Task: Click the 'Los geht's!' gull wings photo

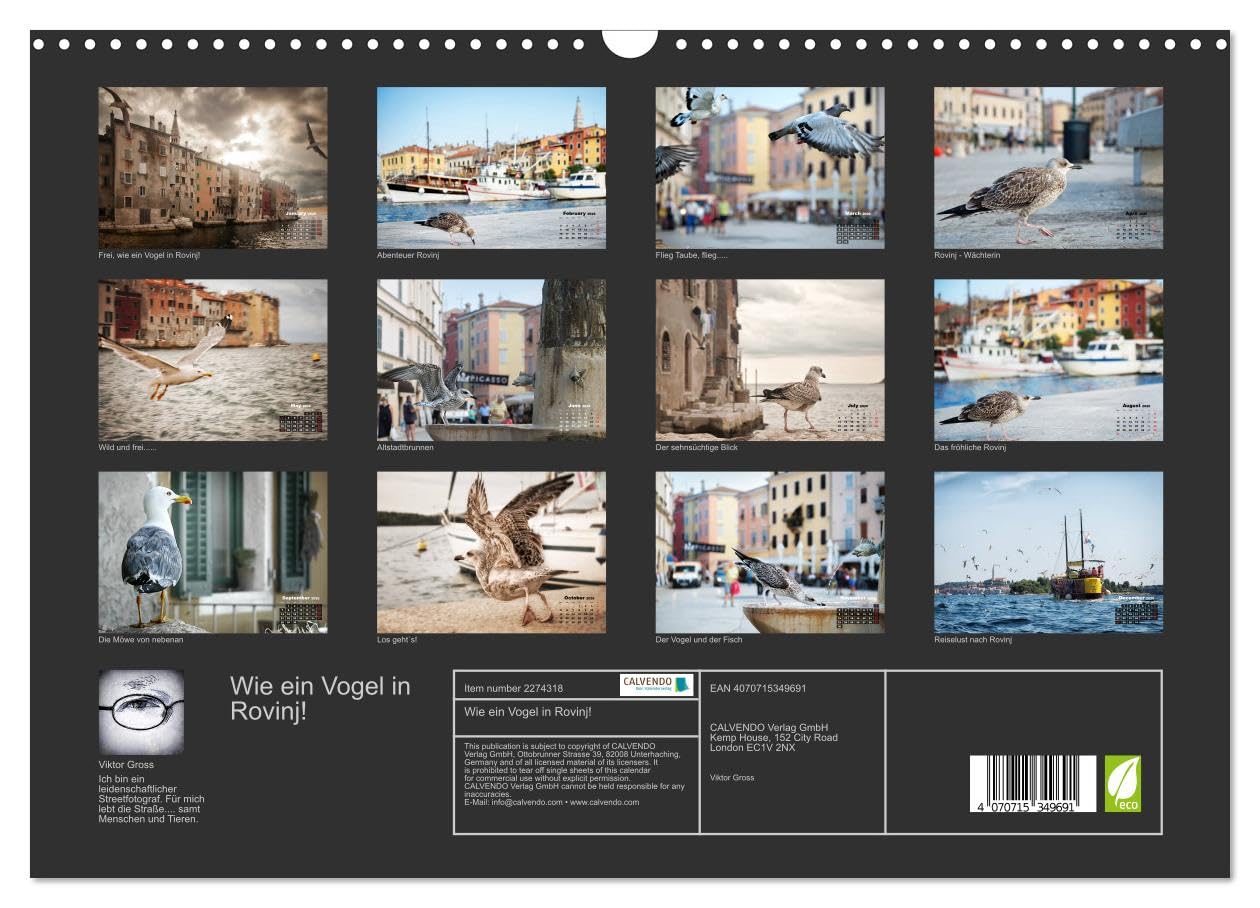Action: 491,552
